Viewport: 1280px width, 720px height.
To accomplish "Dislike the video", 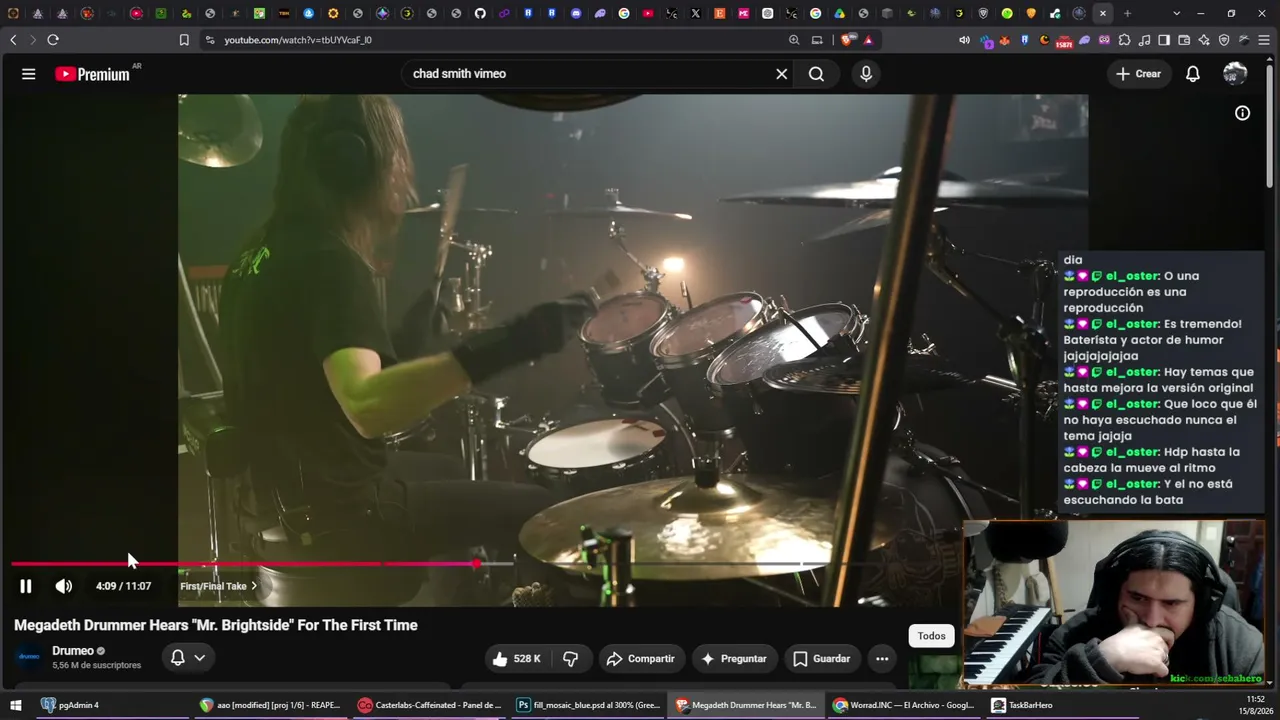I will [x=570, y=659].
